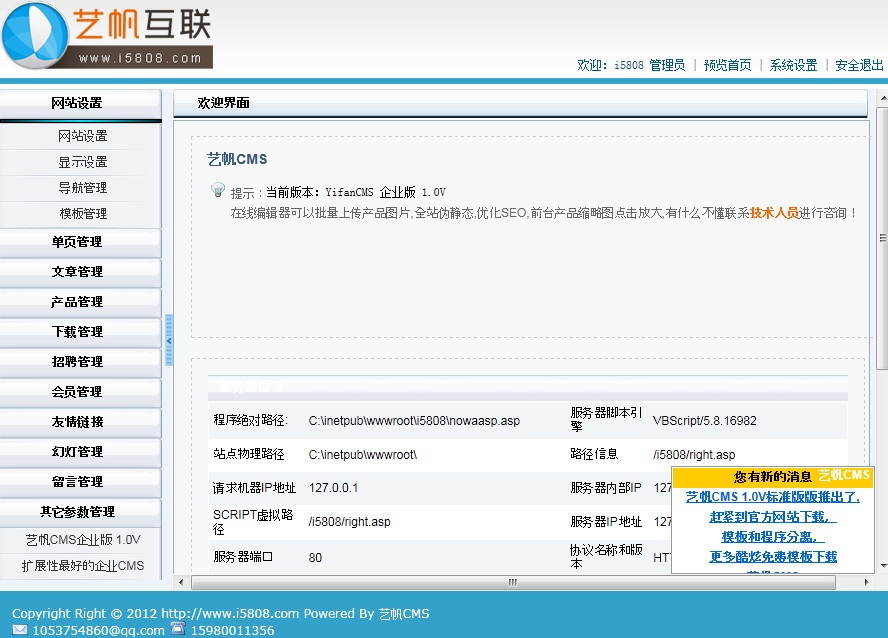The height and width of the screenshot is (638, 888).
Task: Collapse sidebar with the splitter arrow handle
Action: pyautogui.click(x=169, y=340)
